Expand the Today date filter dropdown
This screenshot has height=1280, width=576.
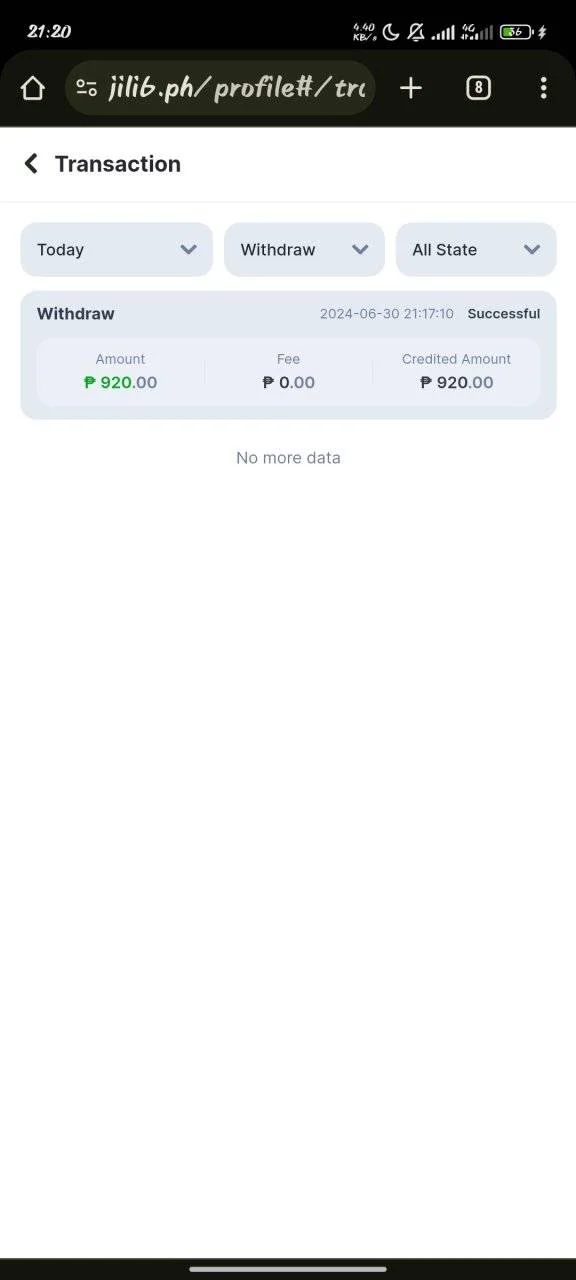coord(117,249)
